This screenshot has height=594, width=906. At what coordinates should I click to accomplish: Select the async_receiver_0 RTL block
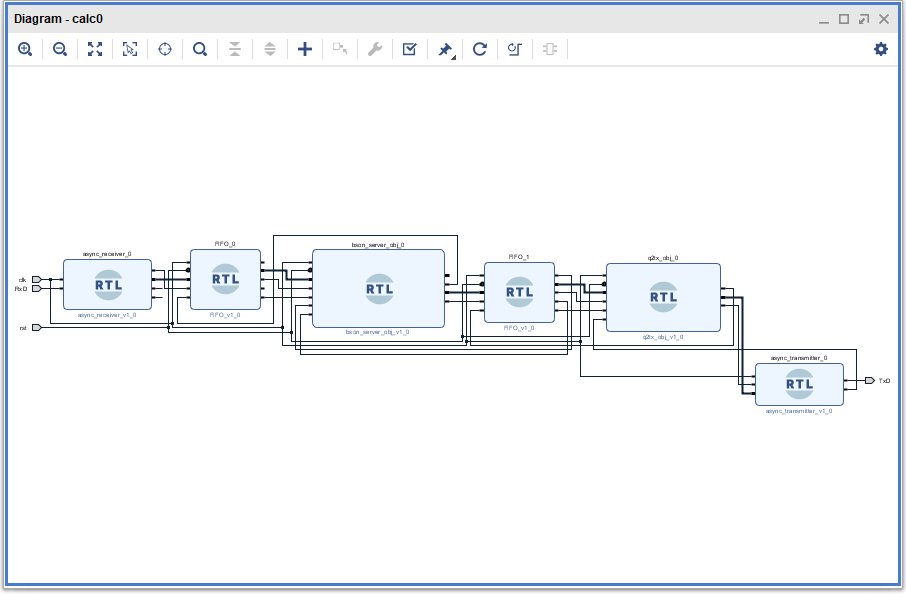[108, 285]
